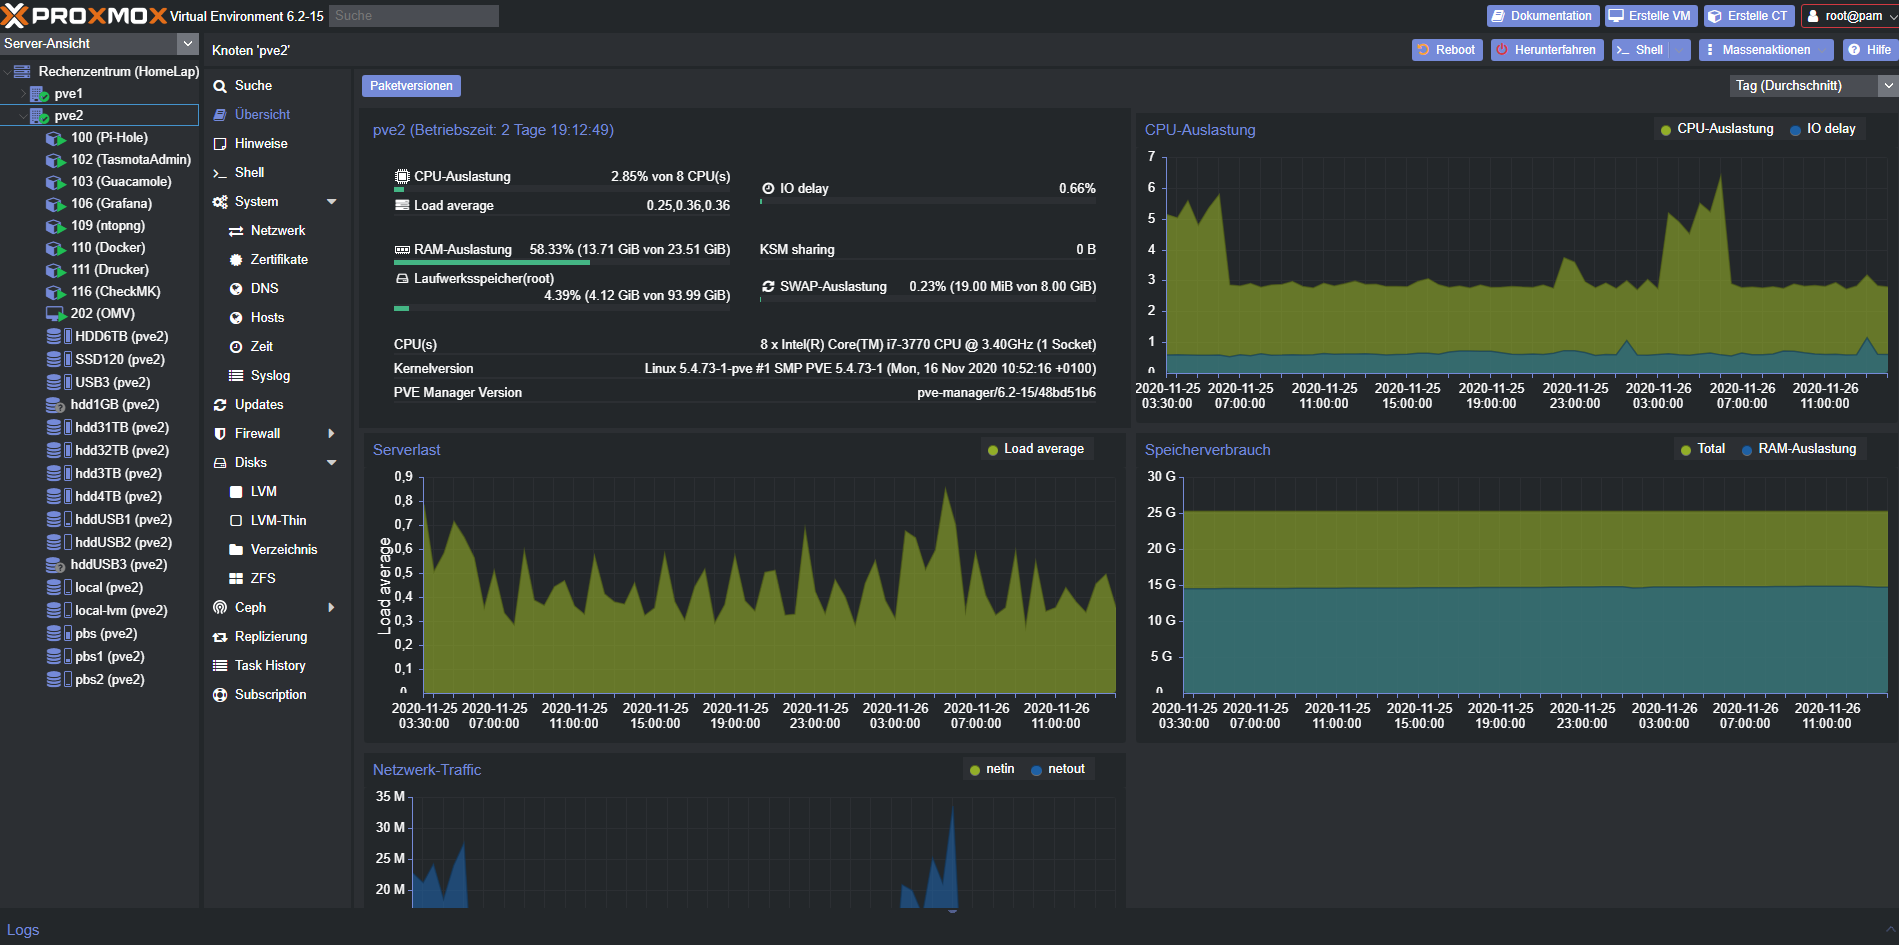Screen dimensions: 1899x945
Task: Open the root@pam user menu
Action: point(1851,16)
